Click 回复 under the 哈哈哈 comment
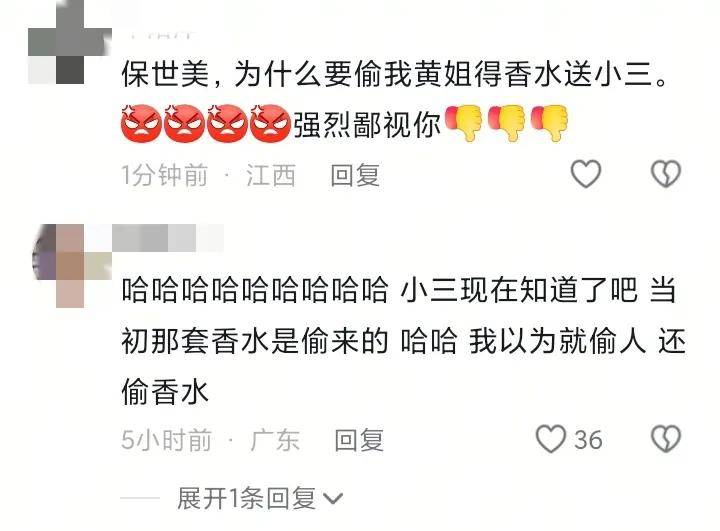The image size is (720, 531). tap(359, 440)
